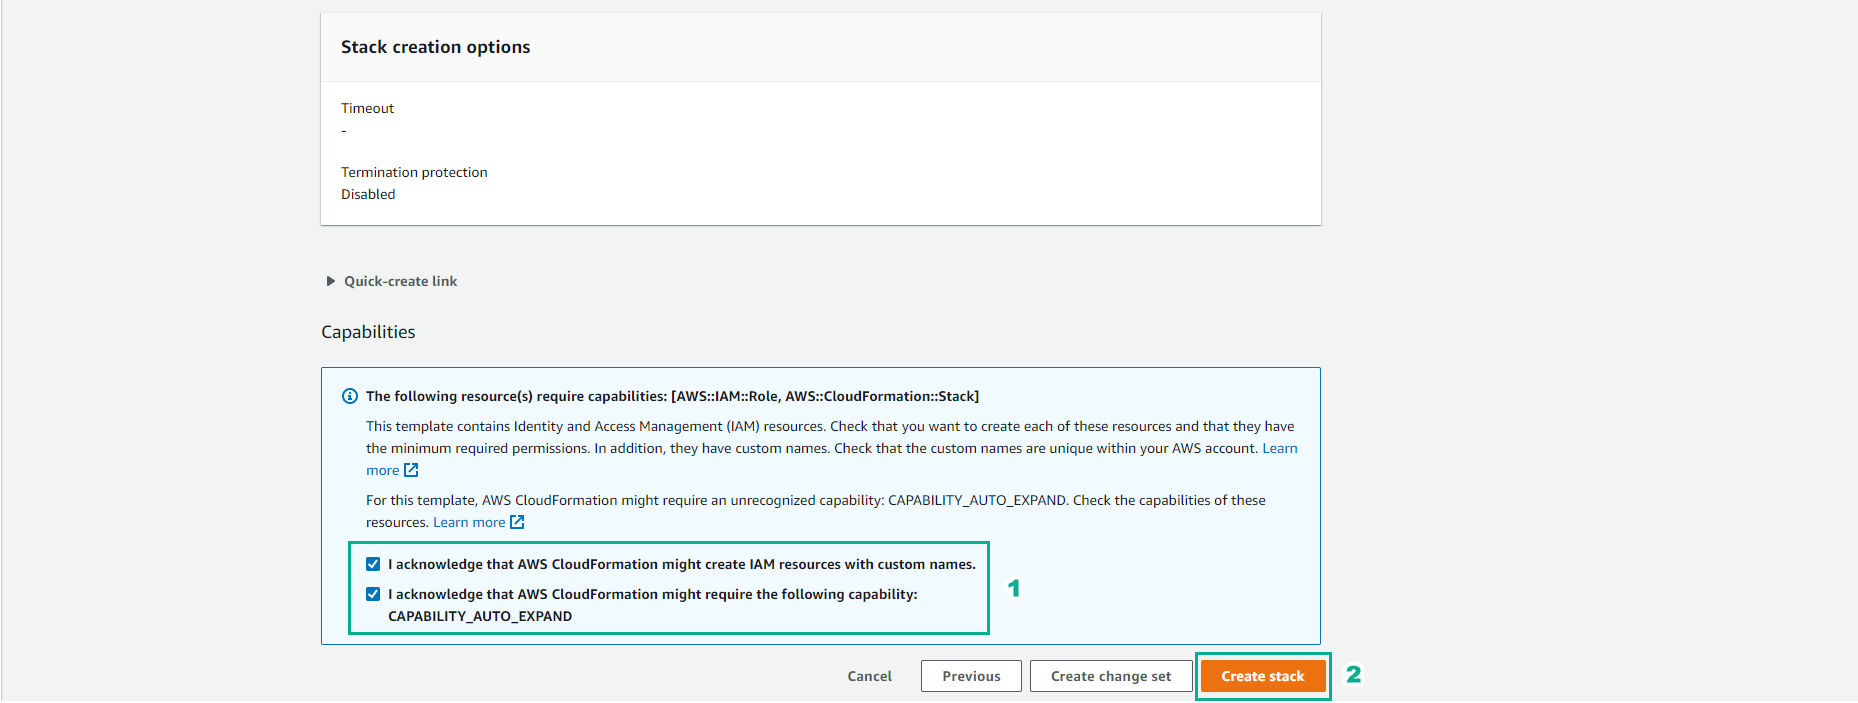Toggle CAPABILITY_AUTO_EXPAND acknowledgement checkbox
The height and width of the screenshot is (703, 1858).
pyautogui.click(x=373, y=594)
